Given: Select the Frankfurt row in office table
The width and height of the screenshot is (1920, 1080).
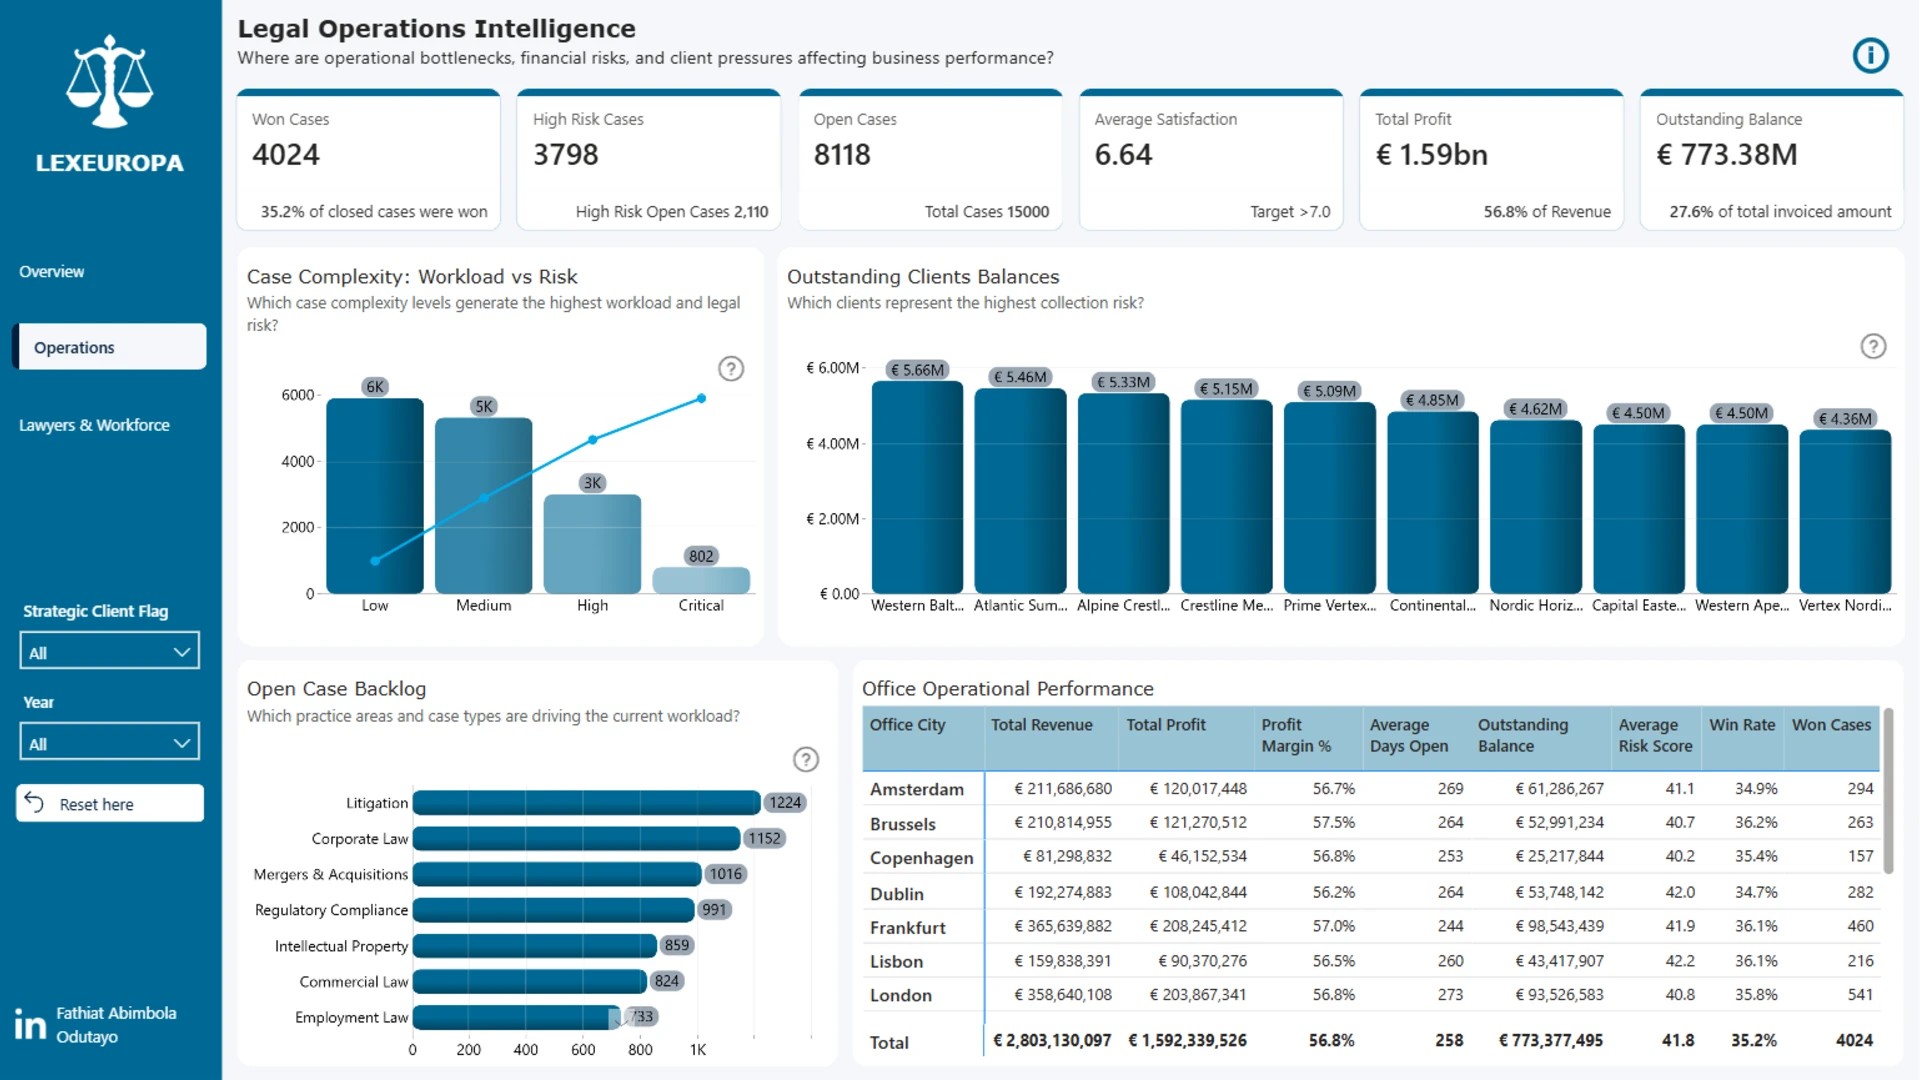Looking at the screenshot, I should click(1371, 927).
